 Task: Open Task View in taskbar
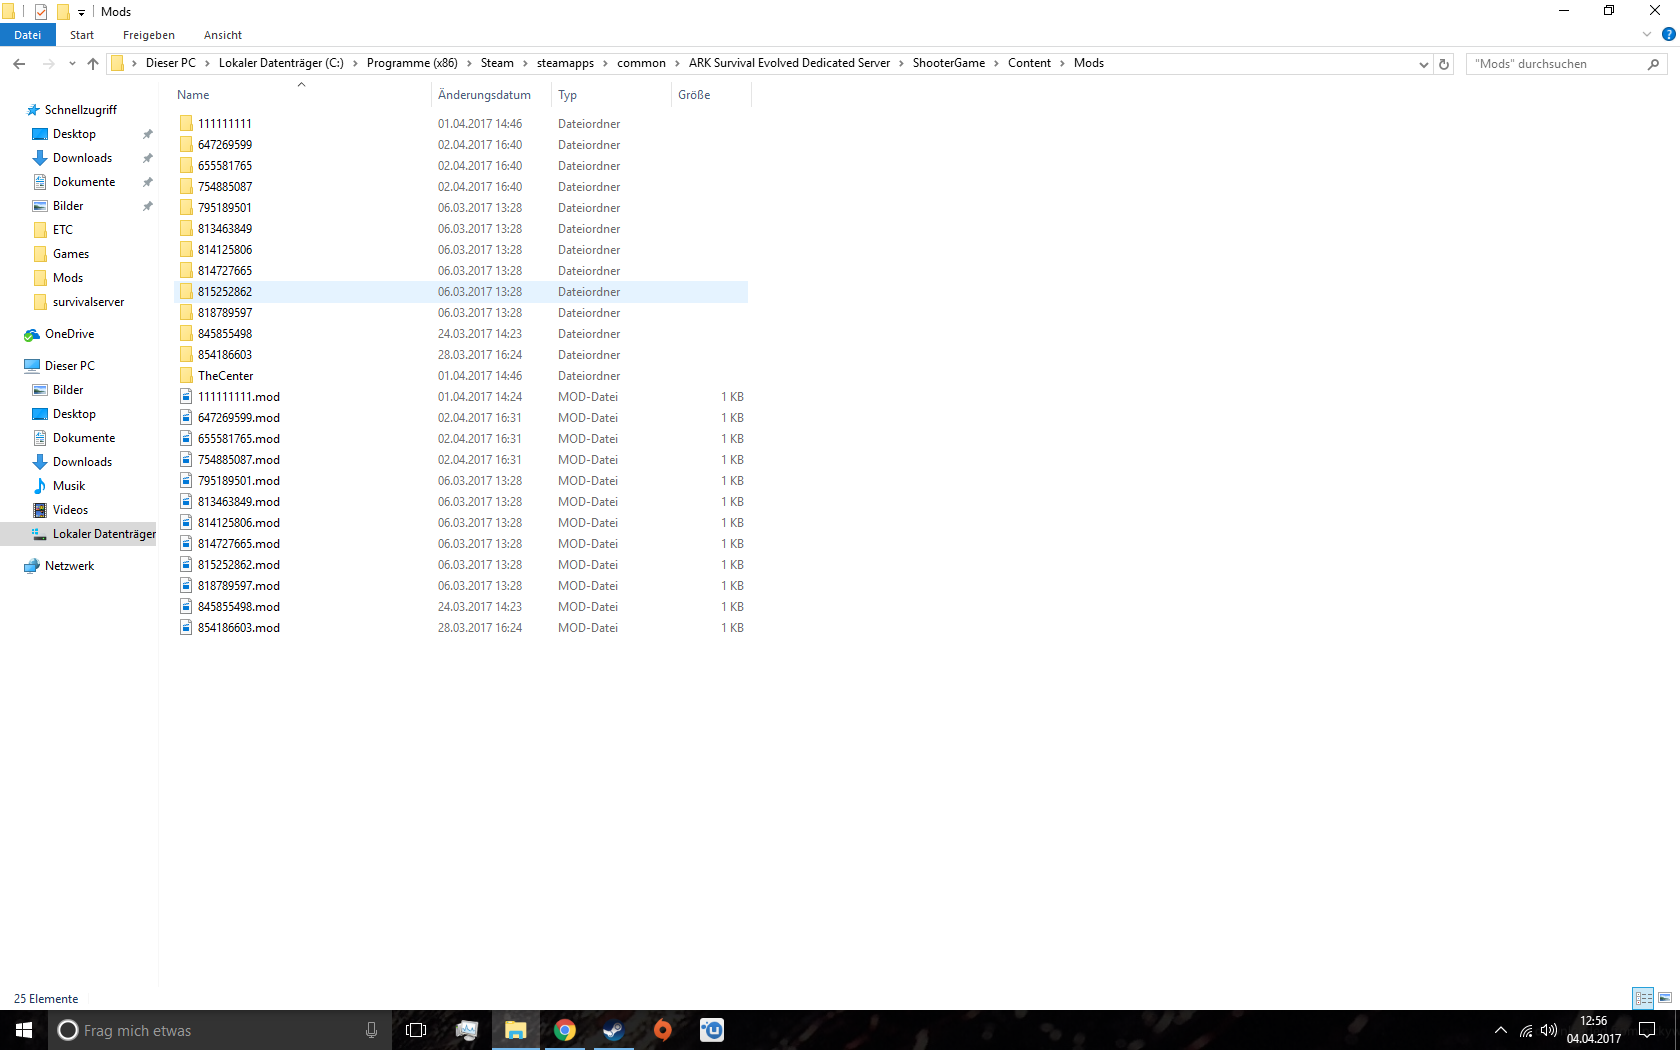[x=416, y=1030]
